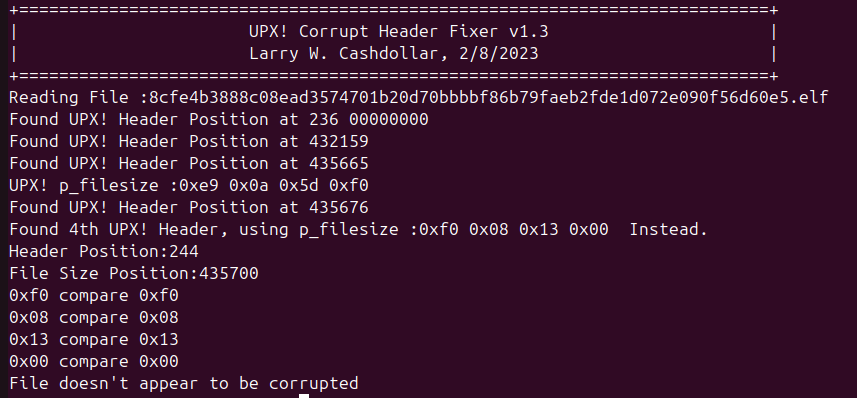Click the File doesn't appear to be corrupted message

coord(184,383)
